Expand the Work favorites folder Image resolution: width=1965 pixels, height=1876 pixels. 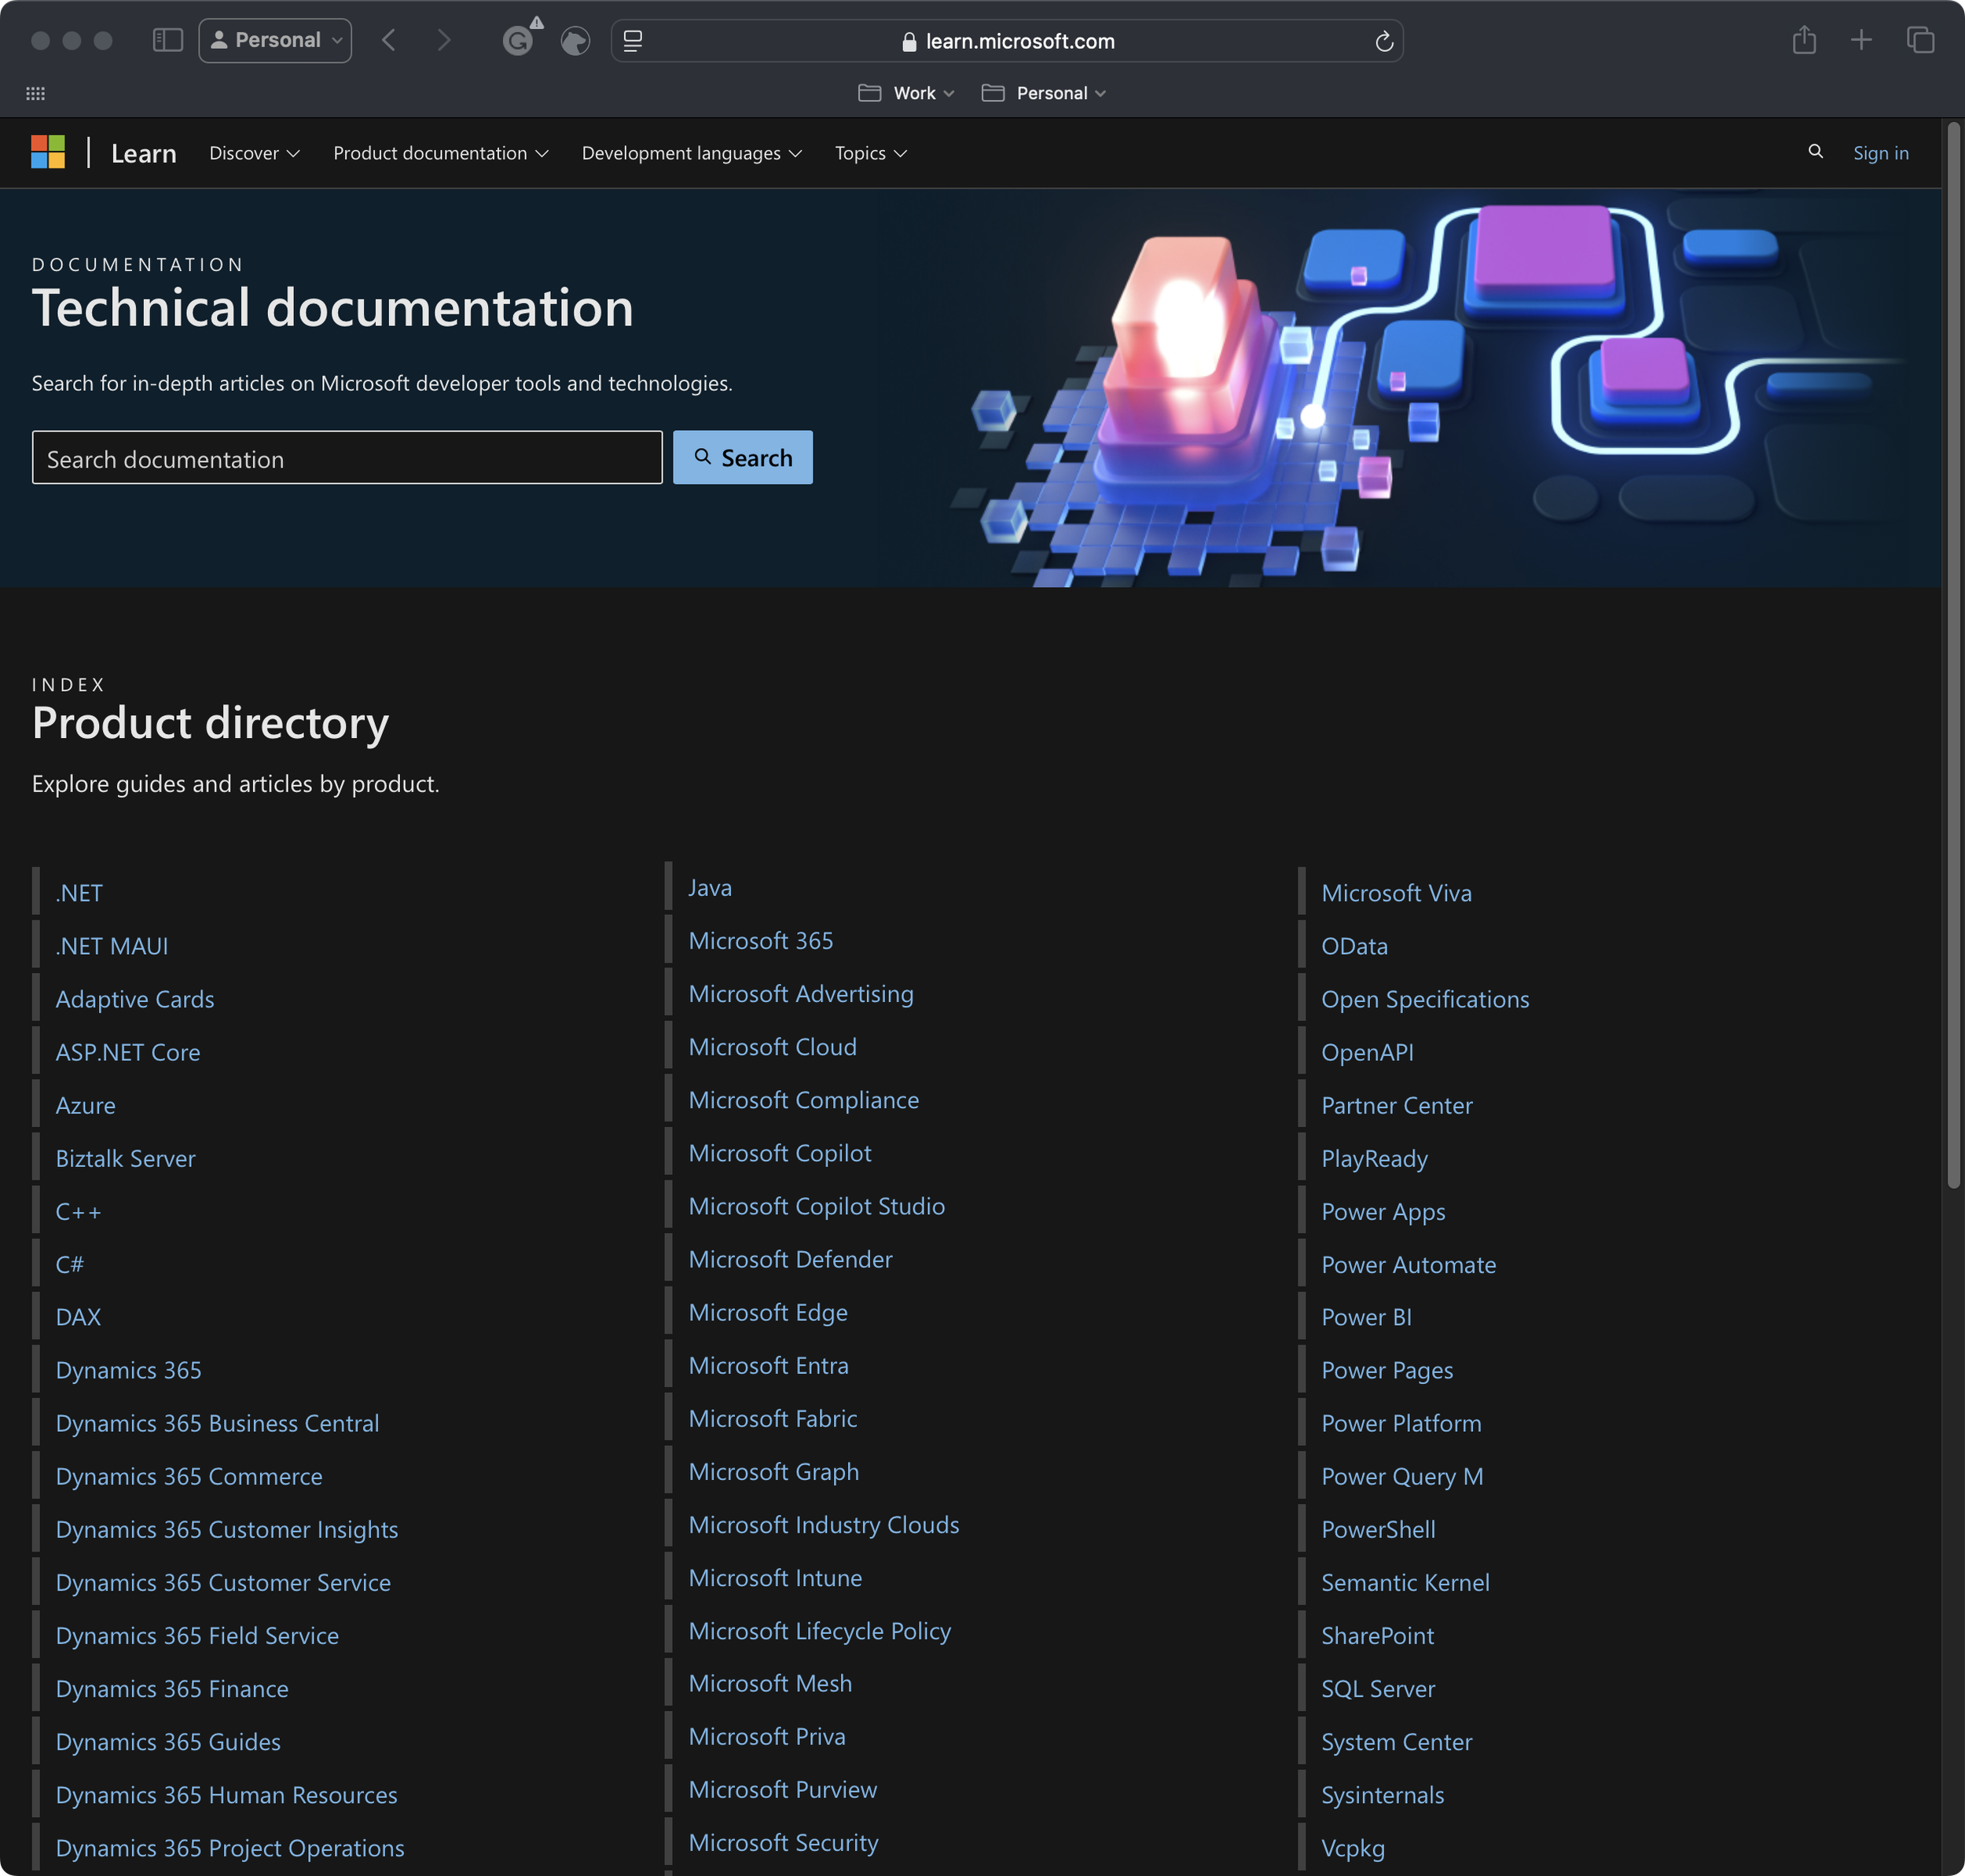pos(906,93)
